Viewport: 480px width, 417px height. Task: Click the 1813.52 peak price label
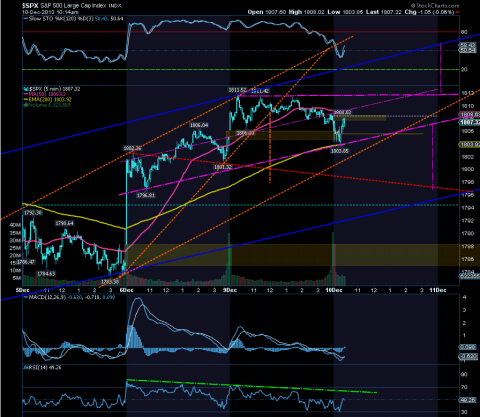point(237,90)
